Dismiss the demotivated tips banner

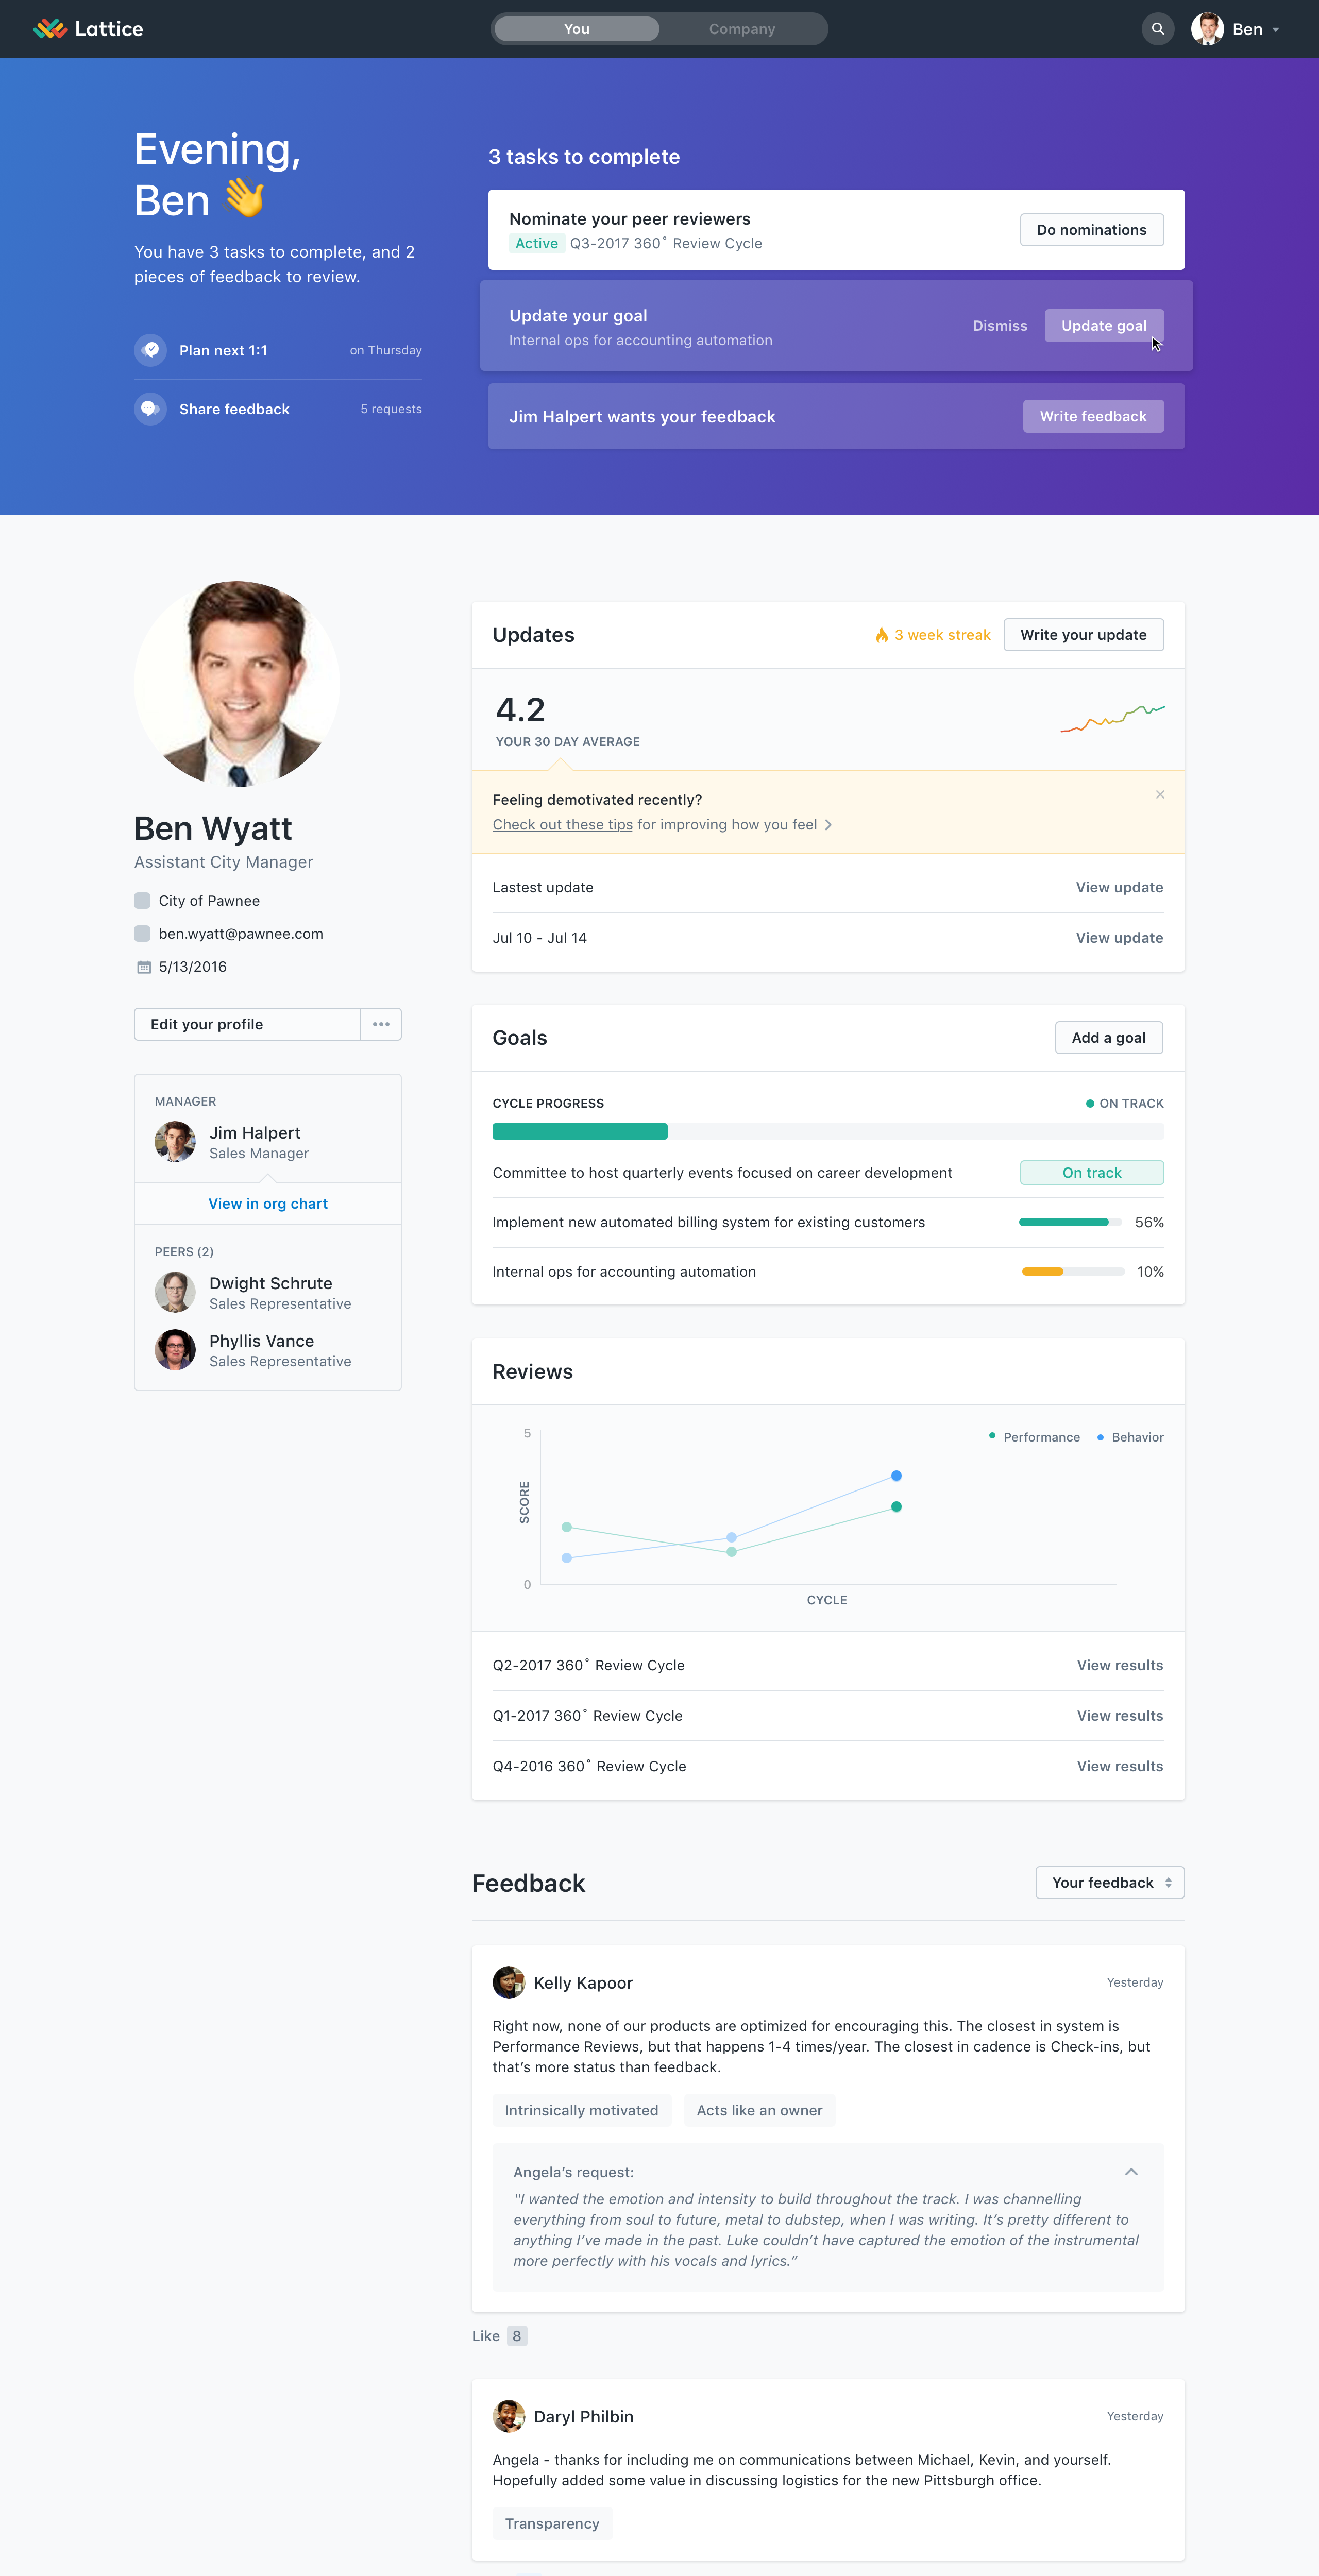[x=1159, y=795]
